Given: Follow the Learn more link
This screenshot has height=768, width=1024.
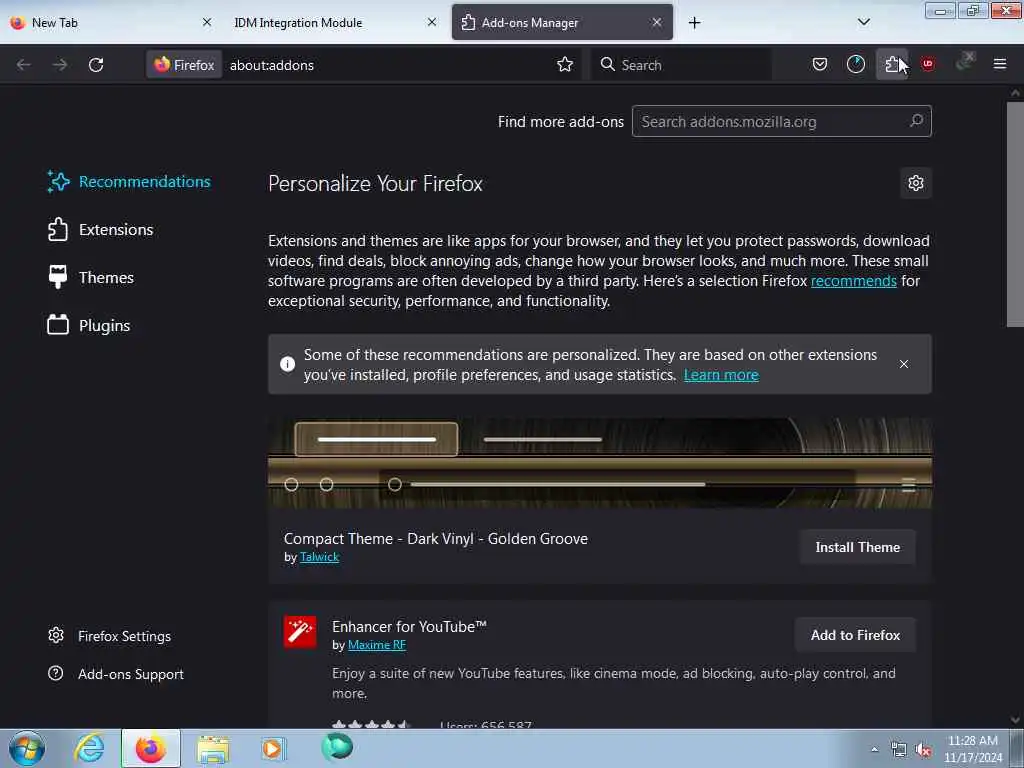Looking at the screenshot, I should [721, 375].
